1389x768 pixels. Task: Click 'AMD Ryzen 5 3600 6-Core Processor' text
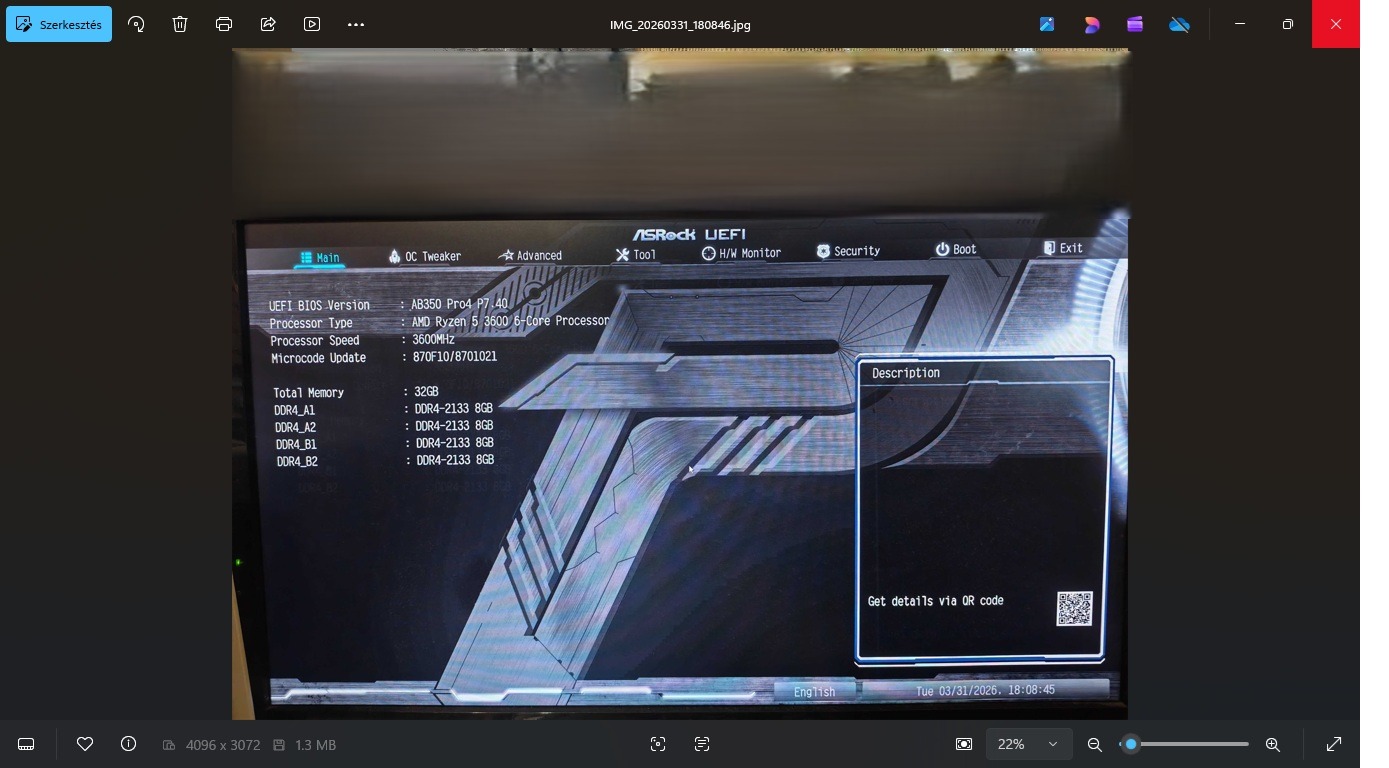pyautogui.click(x=510, y=321)
